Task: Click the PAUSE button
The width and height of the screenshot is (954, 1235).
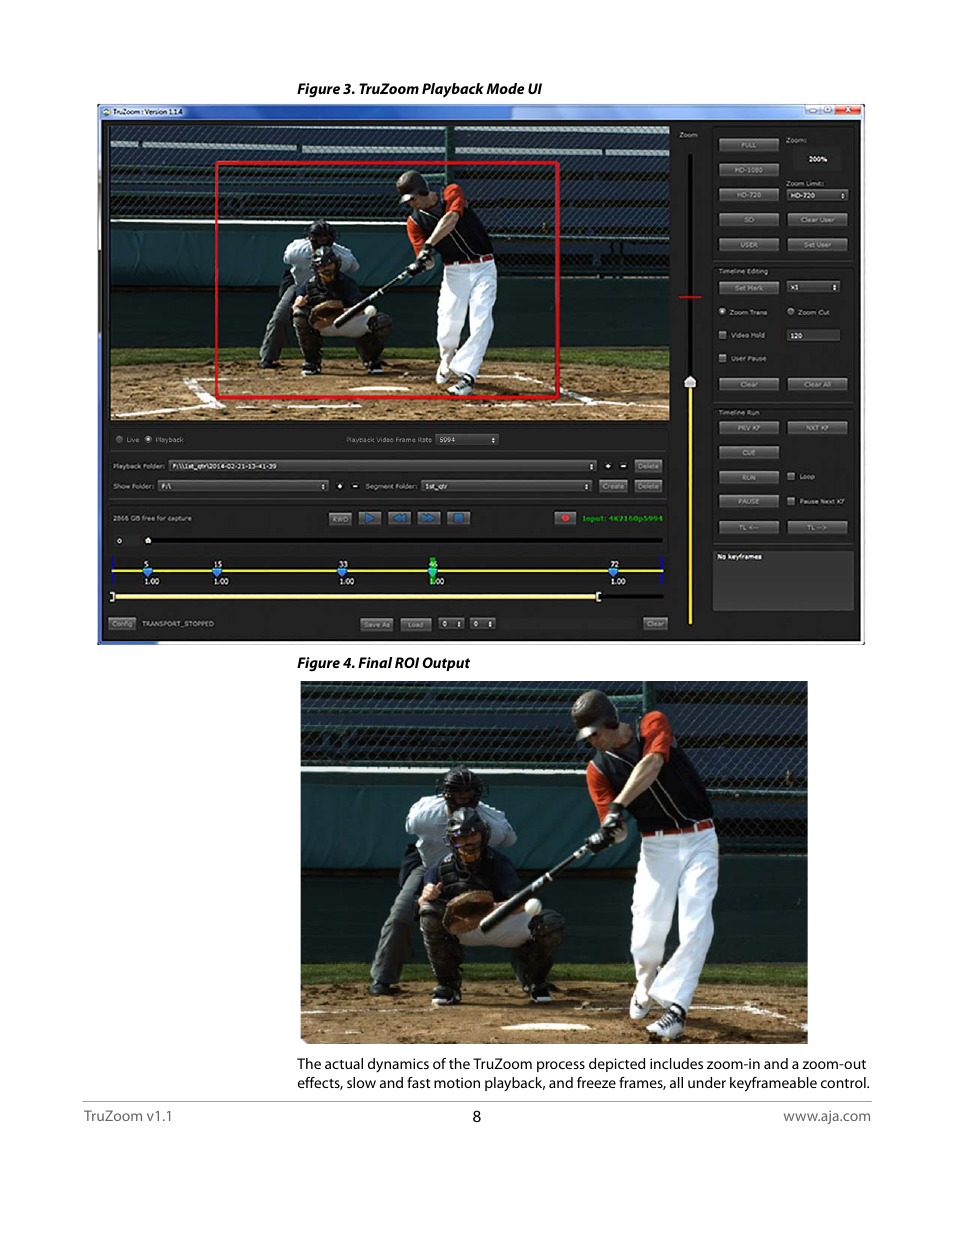Action: [x=749, y=501]
